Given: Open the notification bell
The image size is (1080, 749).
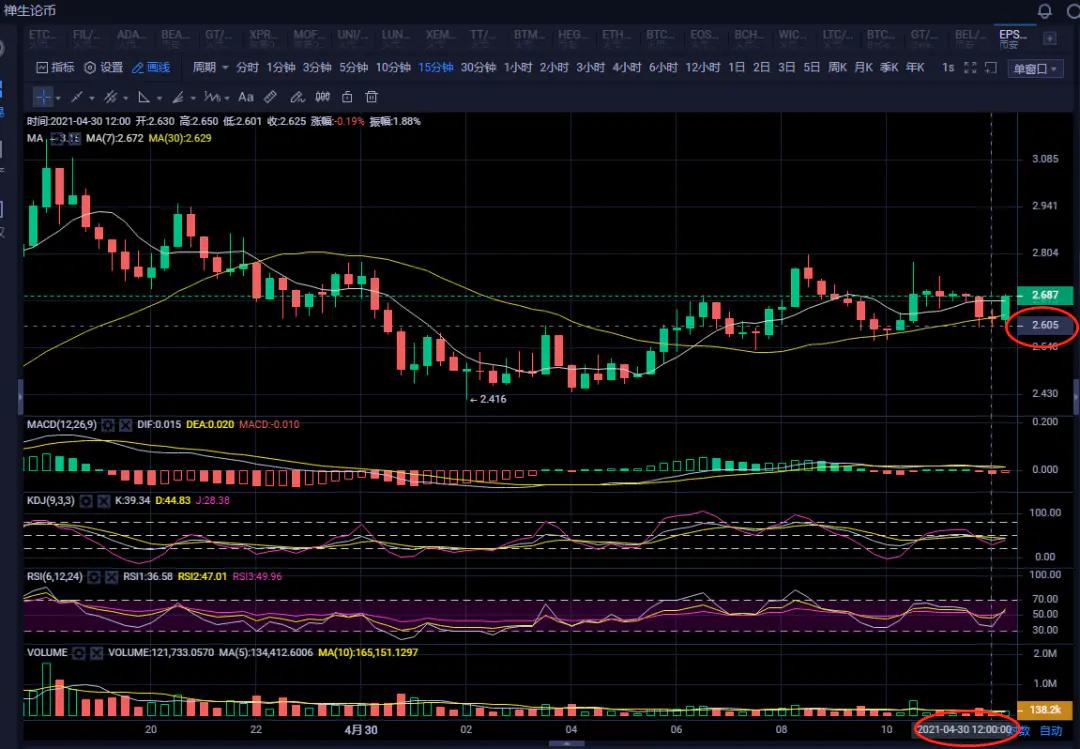Looking at the screenshot, I should [x=1044, y=11].
